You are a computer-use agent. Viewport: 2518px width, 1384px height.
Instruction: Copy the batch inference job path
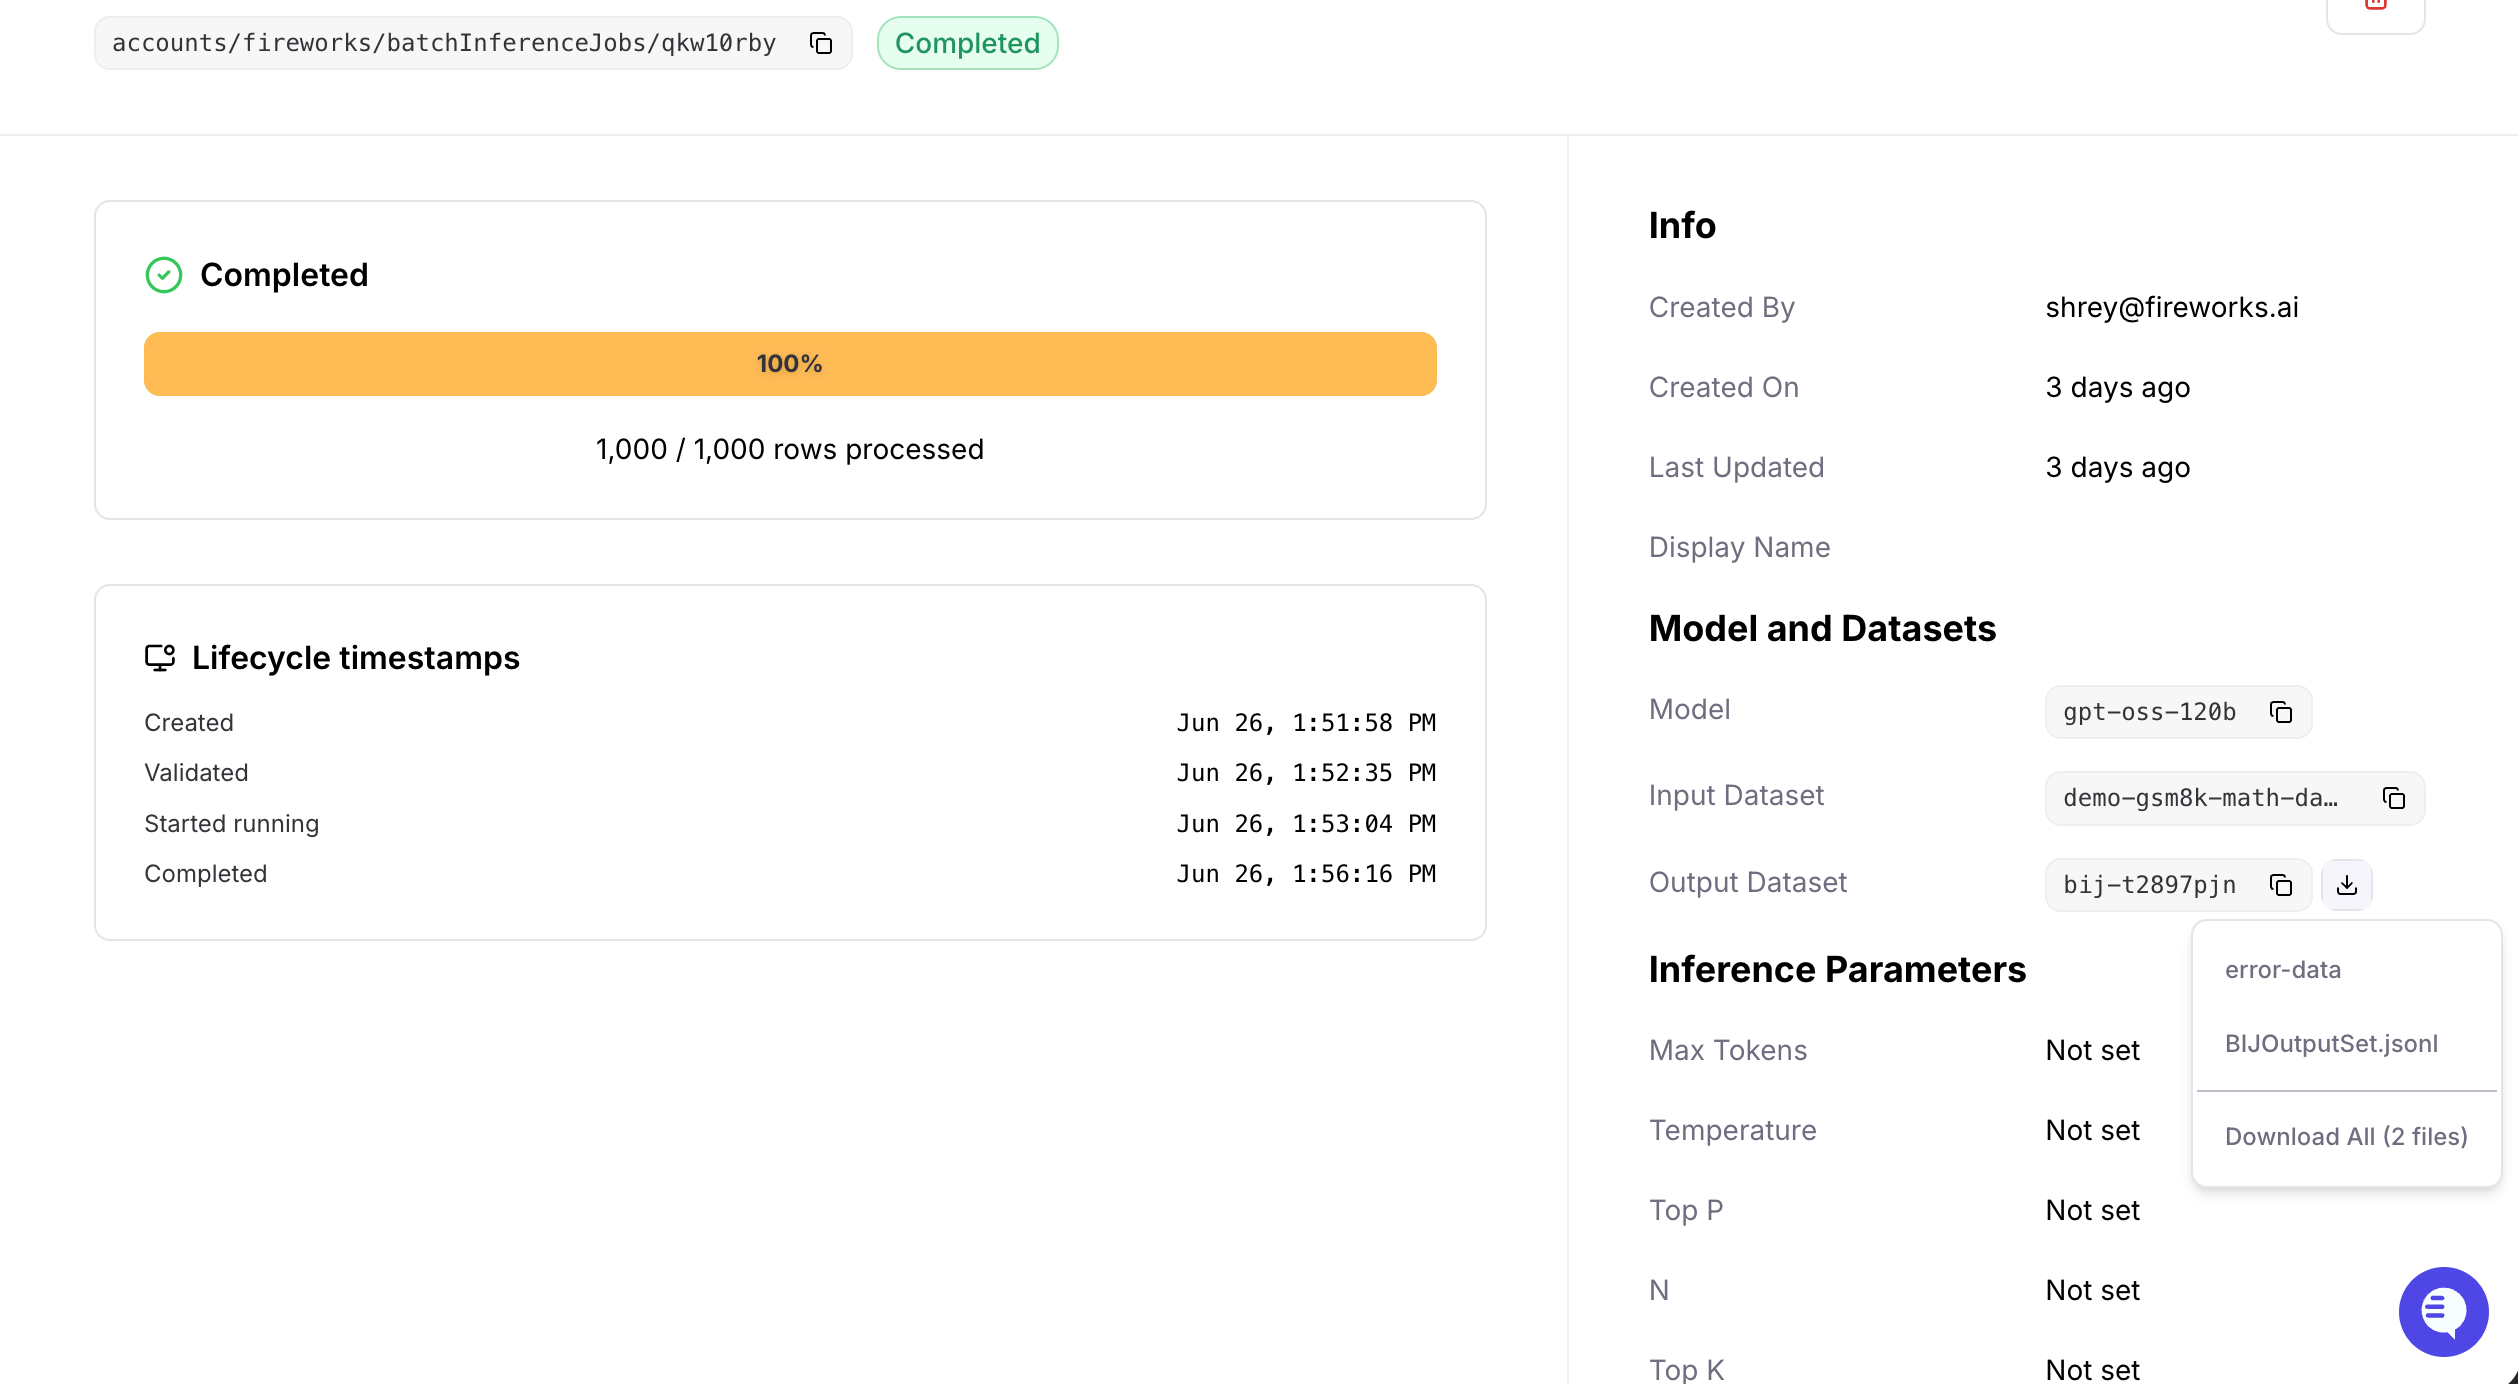pos(821,43)
